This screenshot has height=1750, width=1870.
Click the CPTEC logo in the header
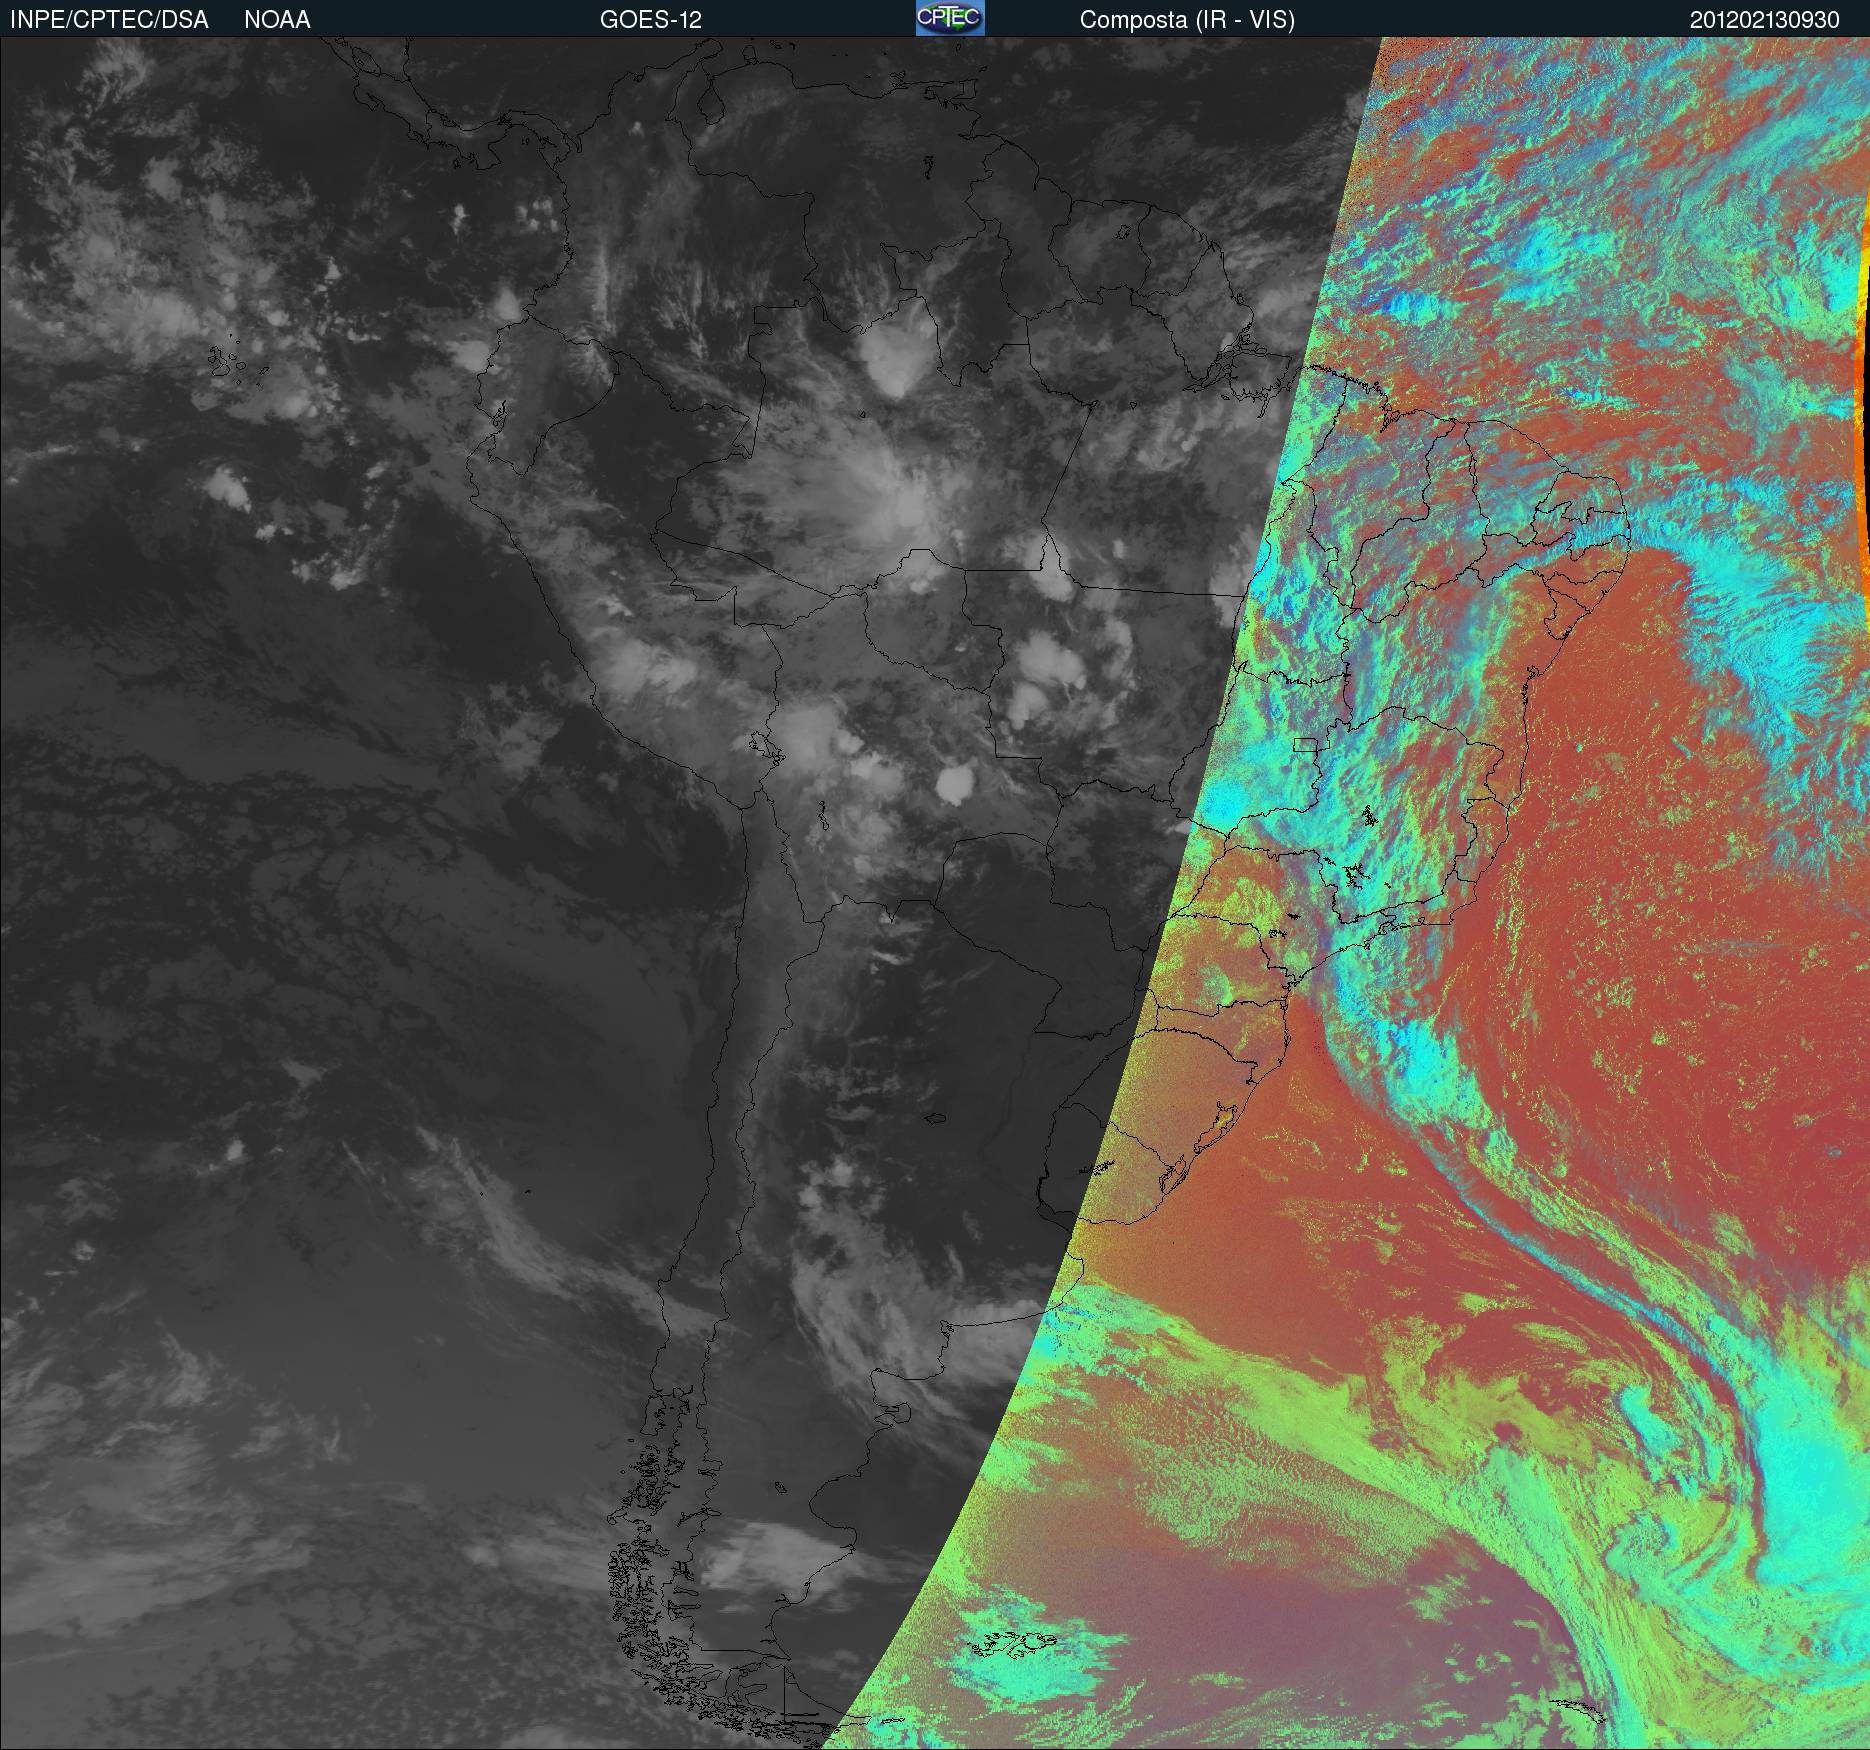[950, 18]
